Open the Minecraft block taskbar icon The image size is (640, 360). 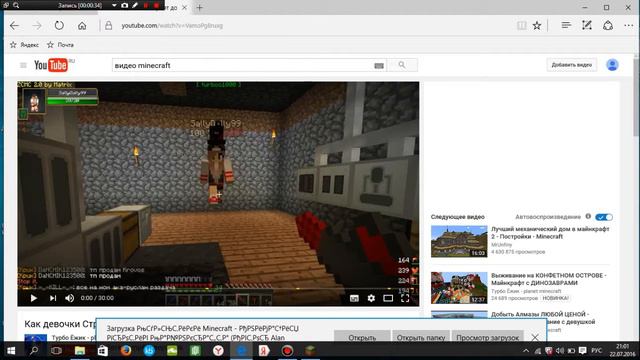(310, 351)
